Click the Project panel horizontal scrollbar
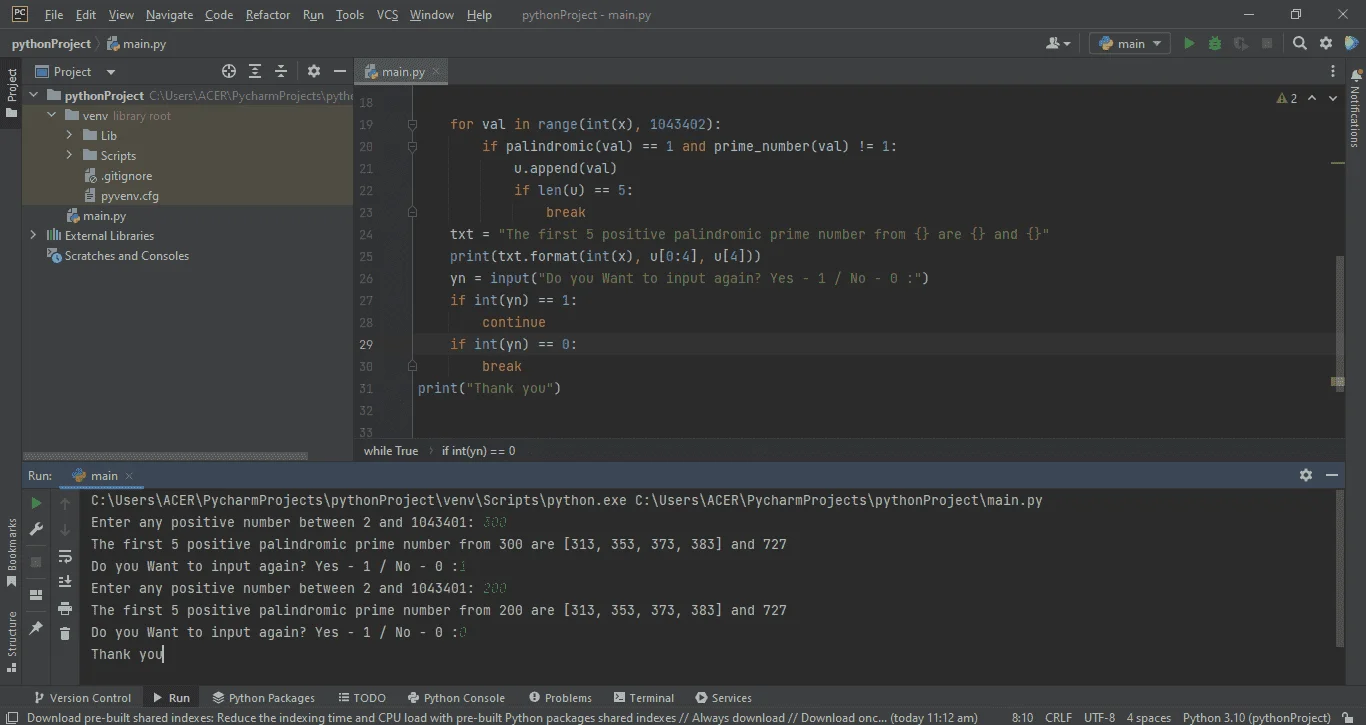 [165, 456]
